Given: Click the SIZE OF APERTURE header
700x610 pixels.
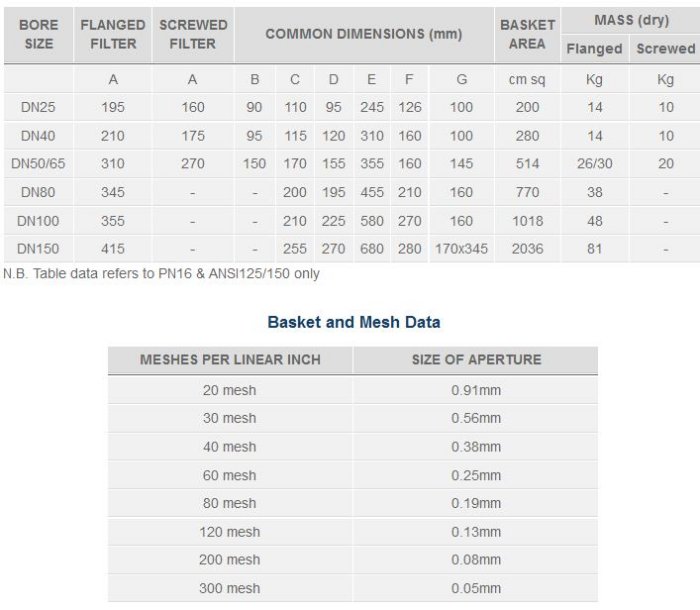Looking at the screenshot, I should click(476, 360).
